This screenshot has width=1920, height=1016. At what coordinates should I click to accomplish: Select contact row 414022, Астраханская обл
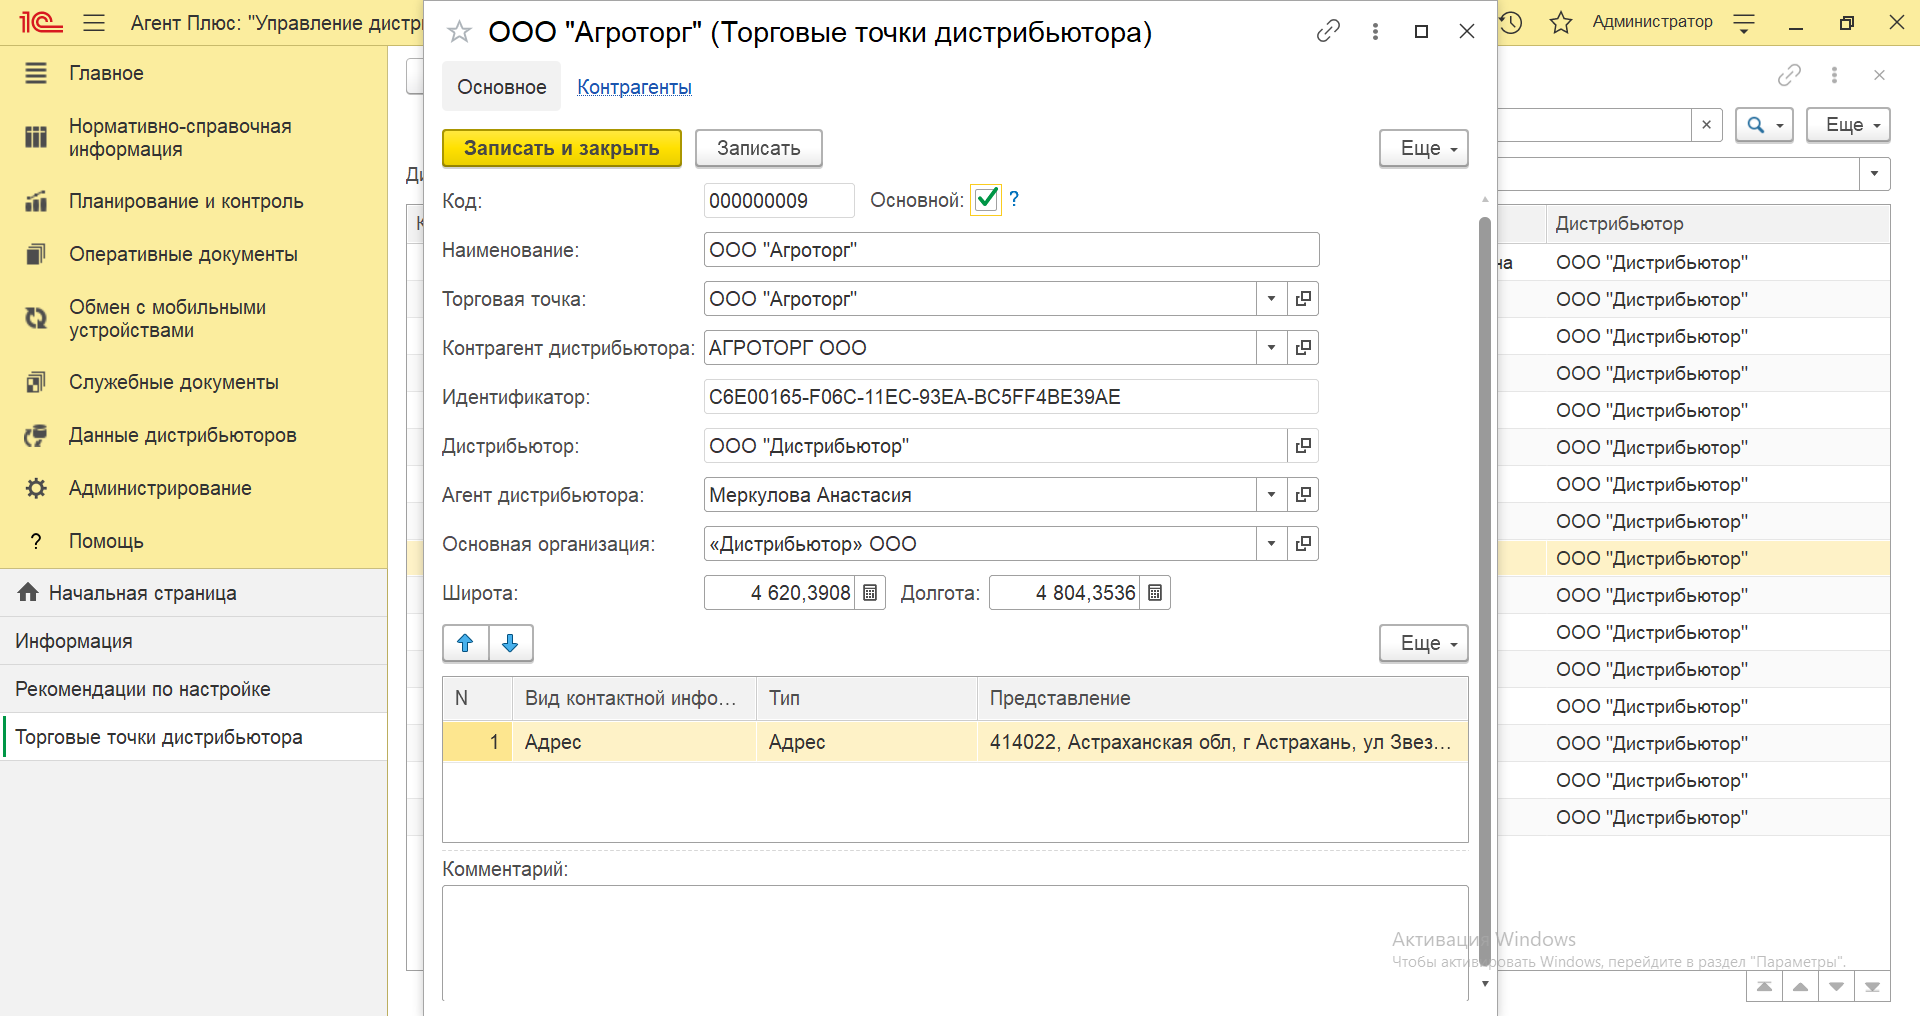[x=955, y=742]
